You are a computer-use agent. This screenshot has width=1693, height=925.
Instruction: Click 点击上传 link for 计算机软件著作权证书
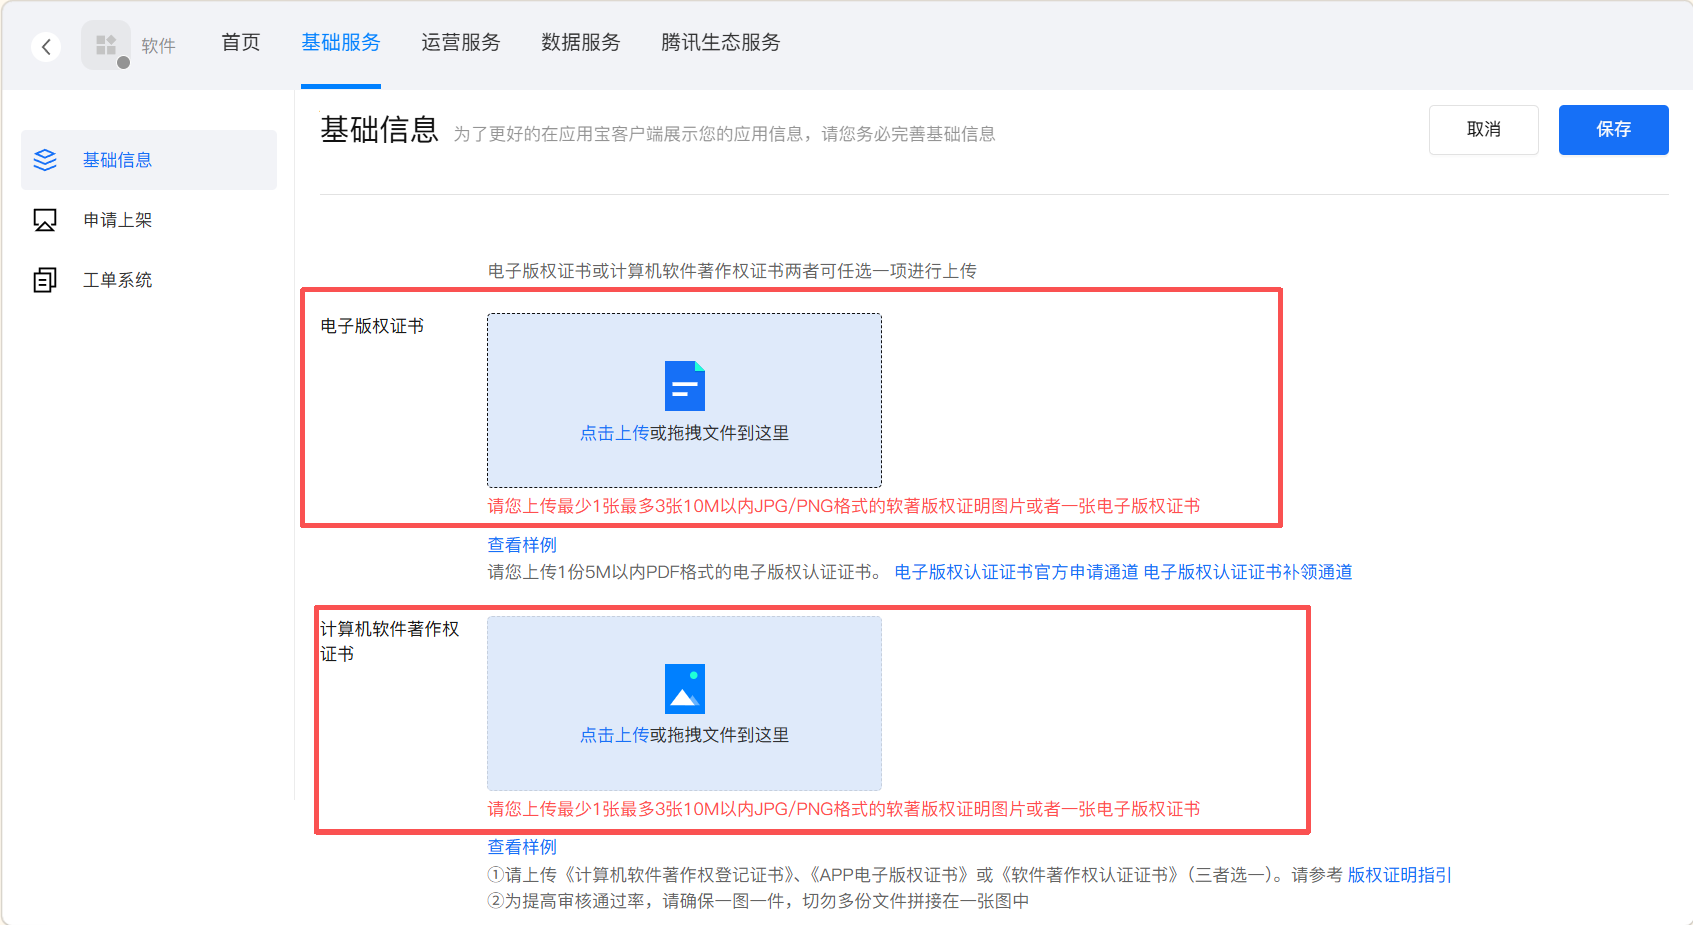614,735
